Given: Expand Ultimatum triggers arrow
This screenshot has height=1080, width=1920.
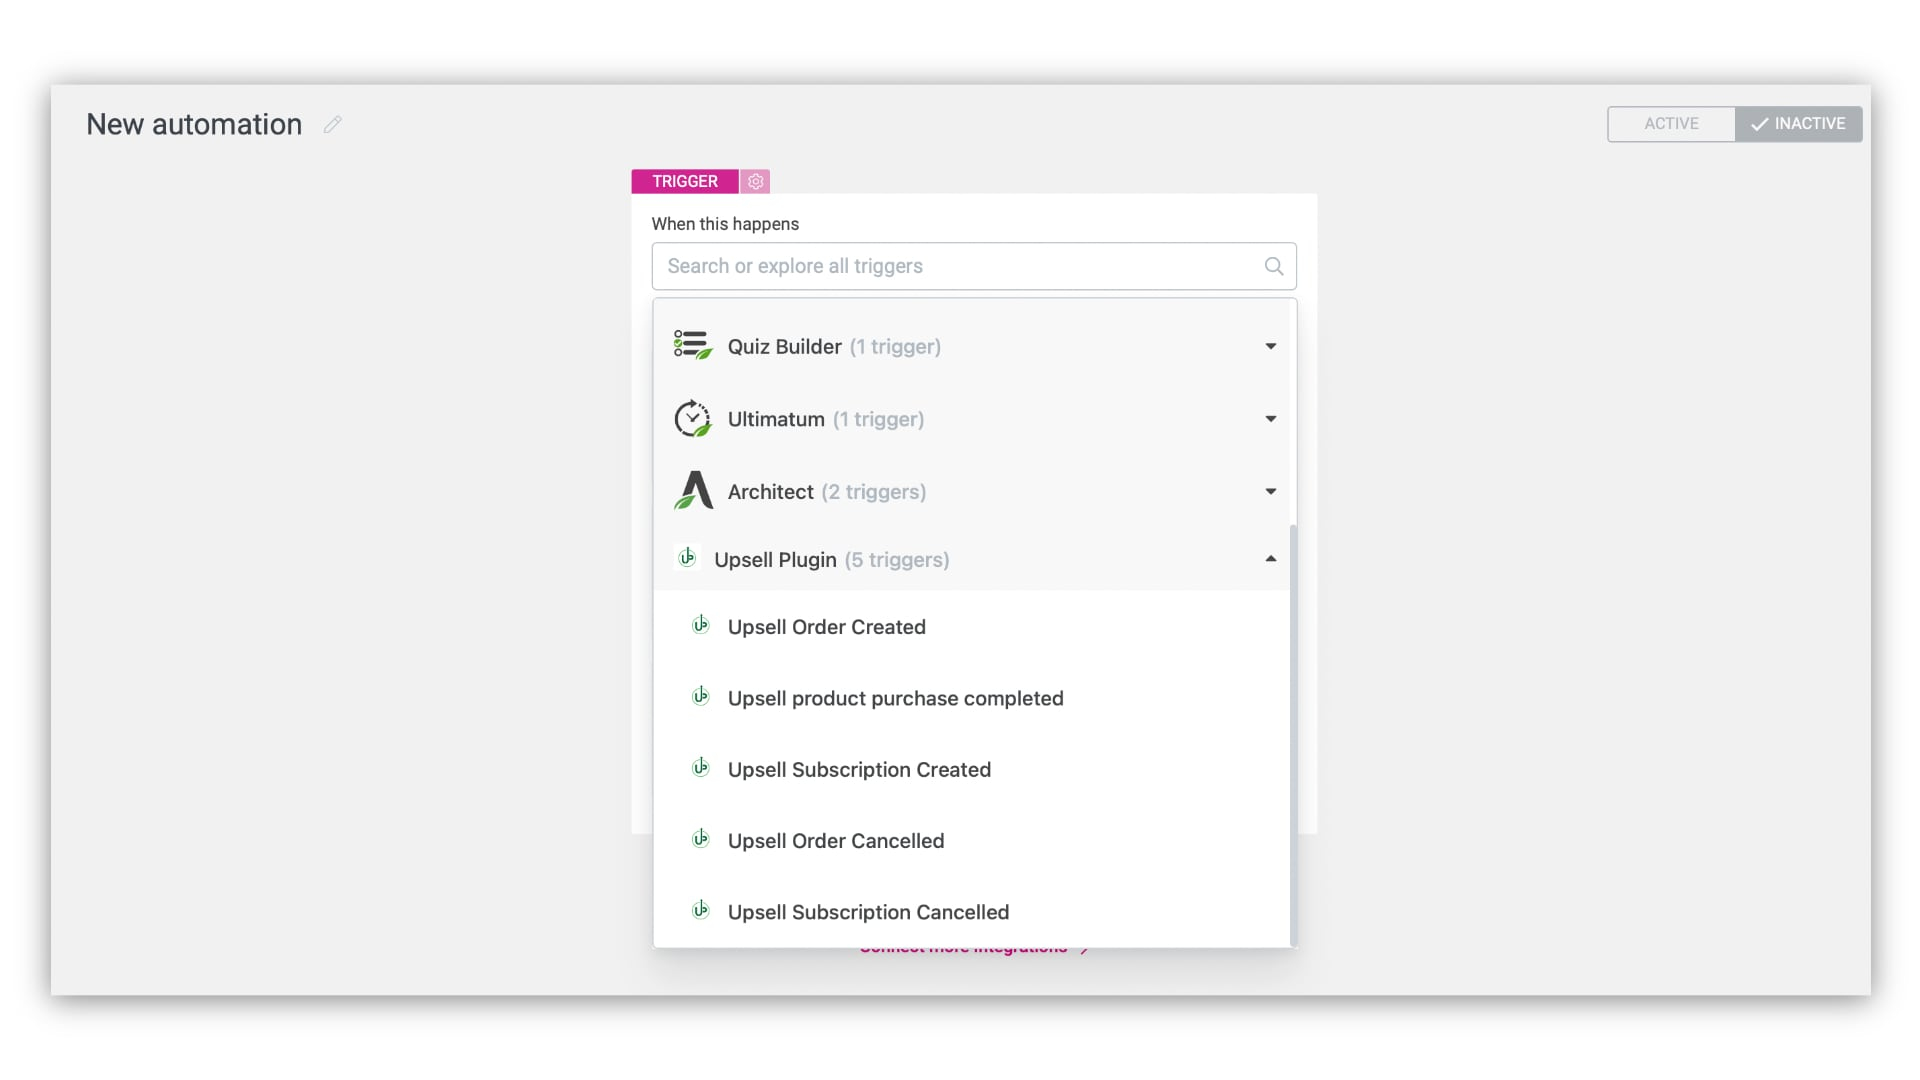Looking at the screenshot, I should (1270, 419).
